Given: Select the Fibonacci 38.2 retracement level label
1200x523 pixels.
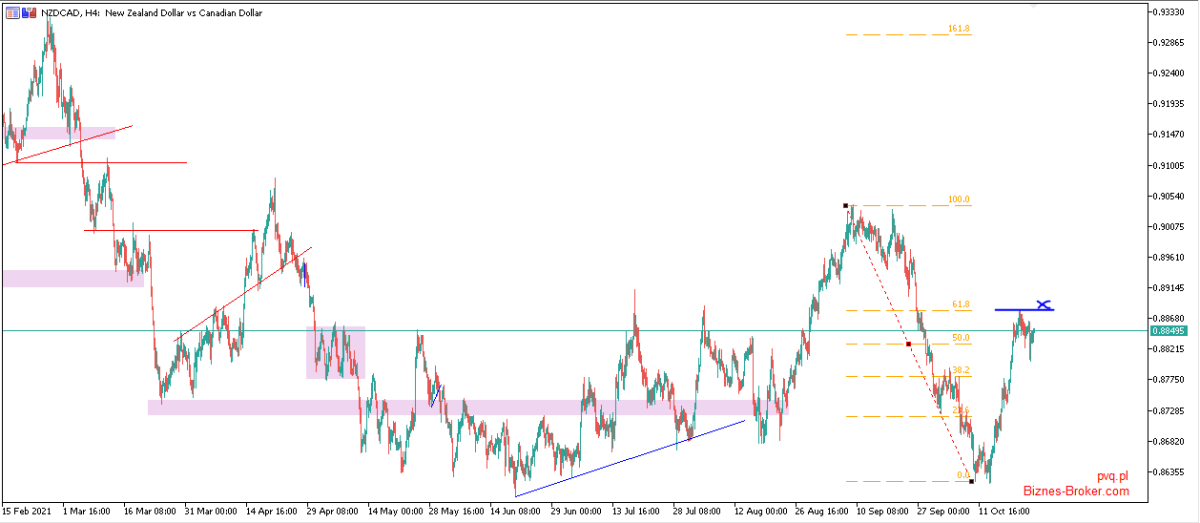Looking at the screenshot, I should click(960, 370).
